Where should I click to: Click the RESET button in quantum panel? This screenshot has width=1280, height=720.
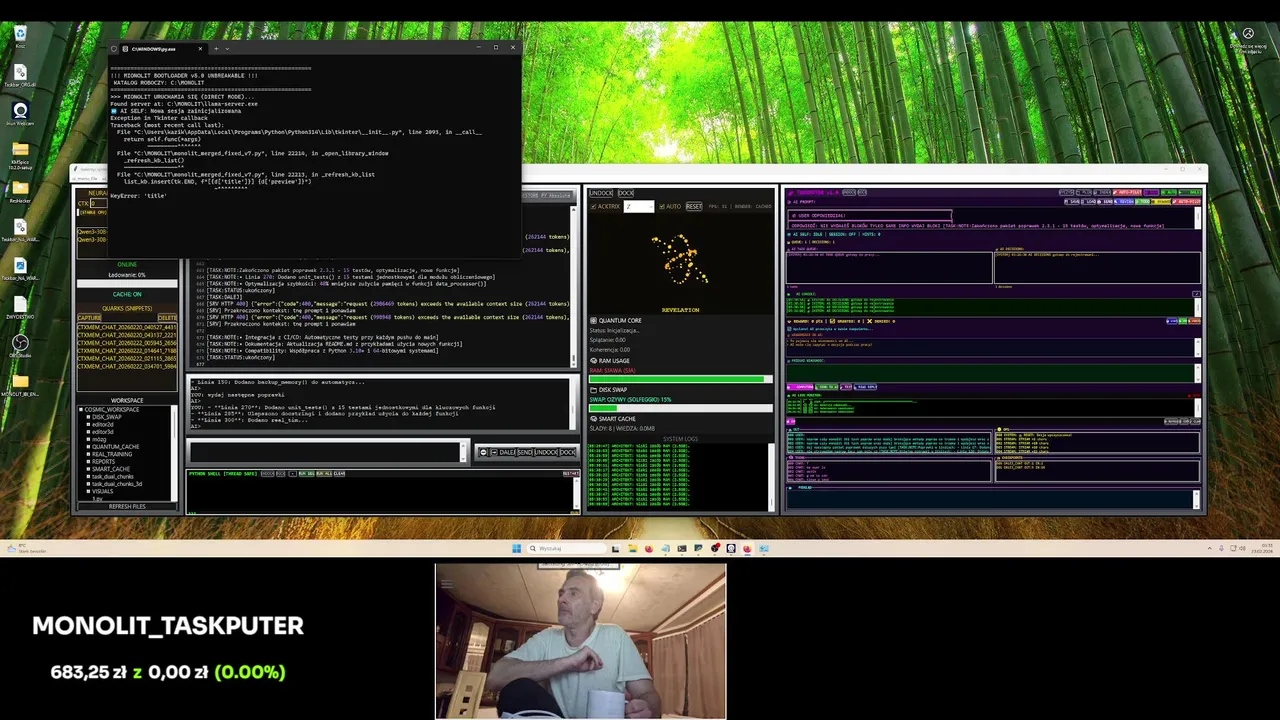(694, 206)
